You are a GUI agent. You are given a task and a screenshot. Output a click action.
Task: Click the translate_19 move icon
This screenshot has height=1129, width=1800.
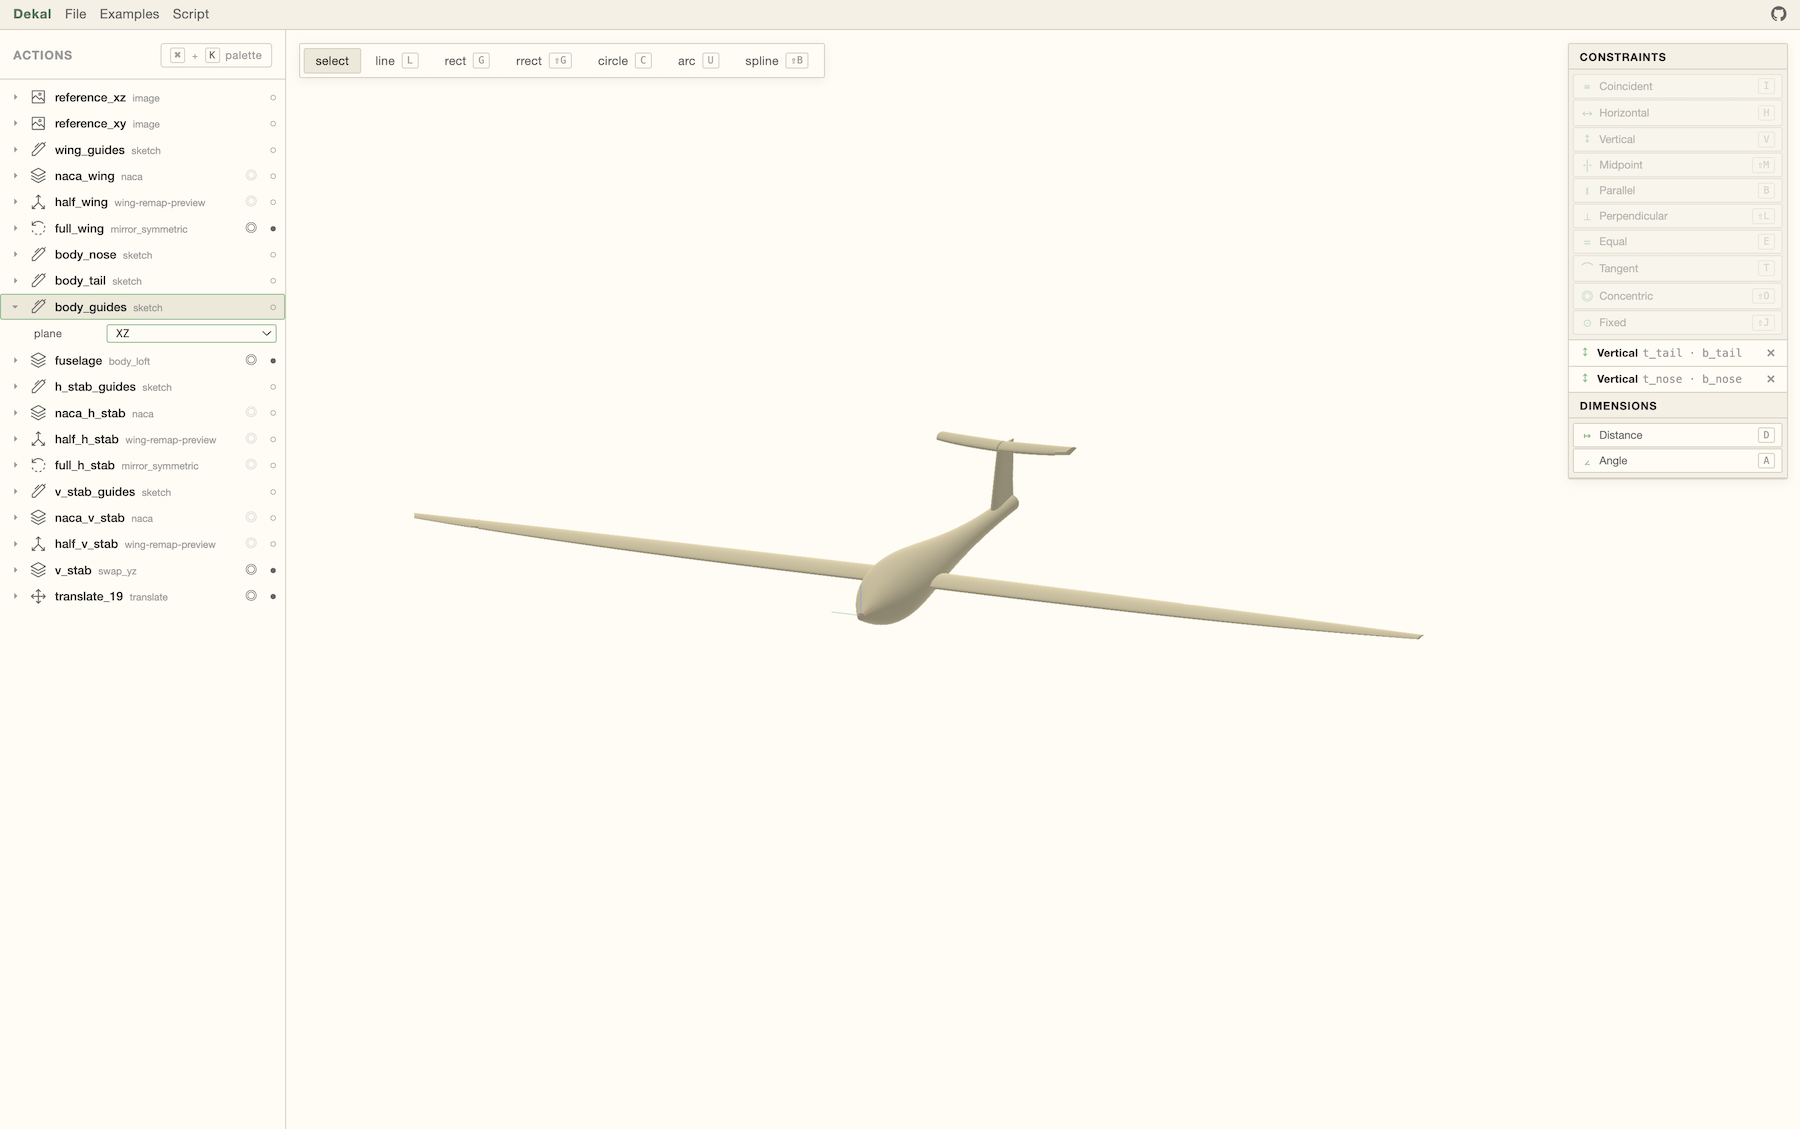pos(38,596)
